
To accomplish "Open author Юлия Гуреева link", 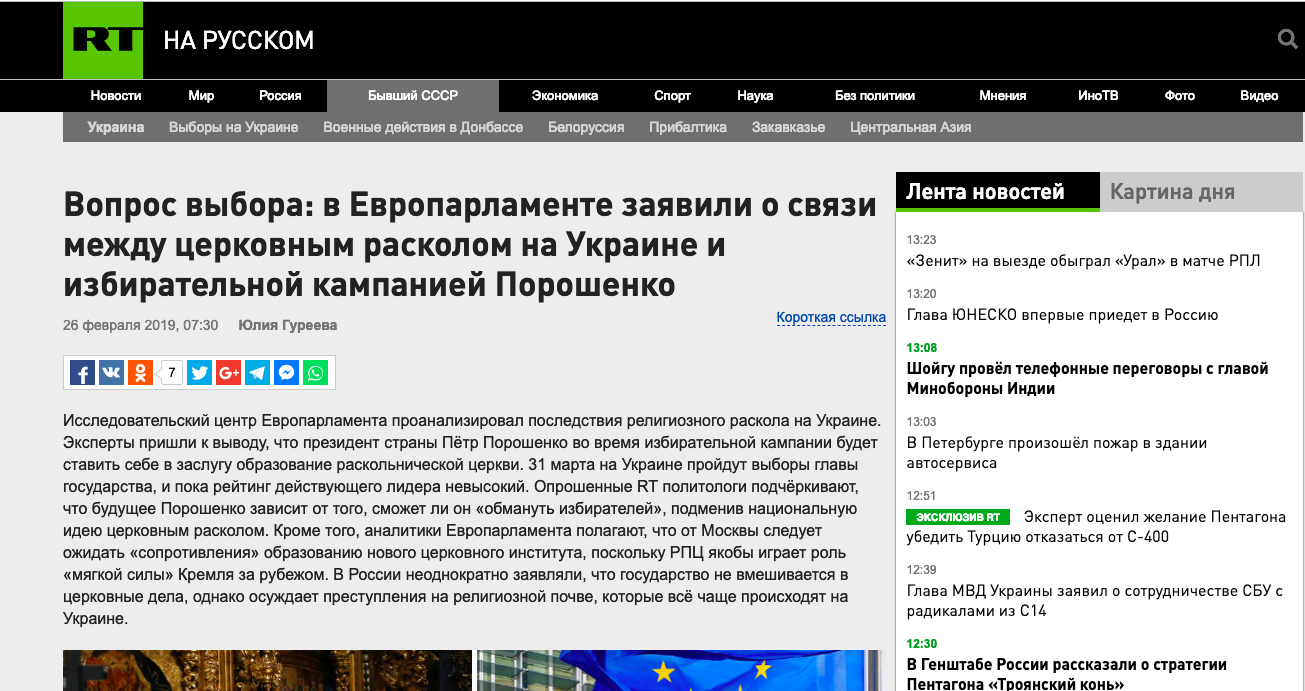I will [x=287, y=325].
